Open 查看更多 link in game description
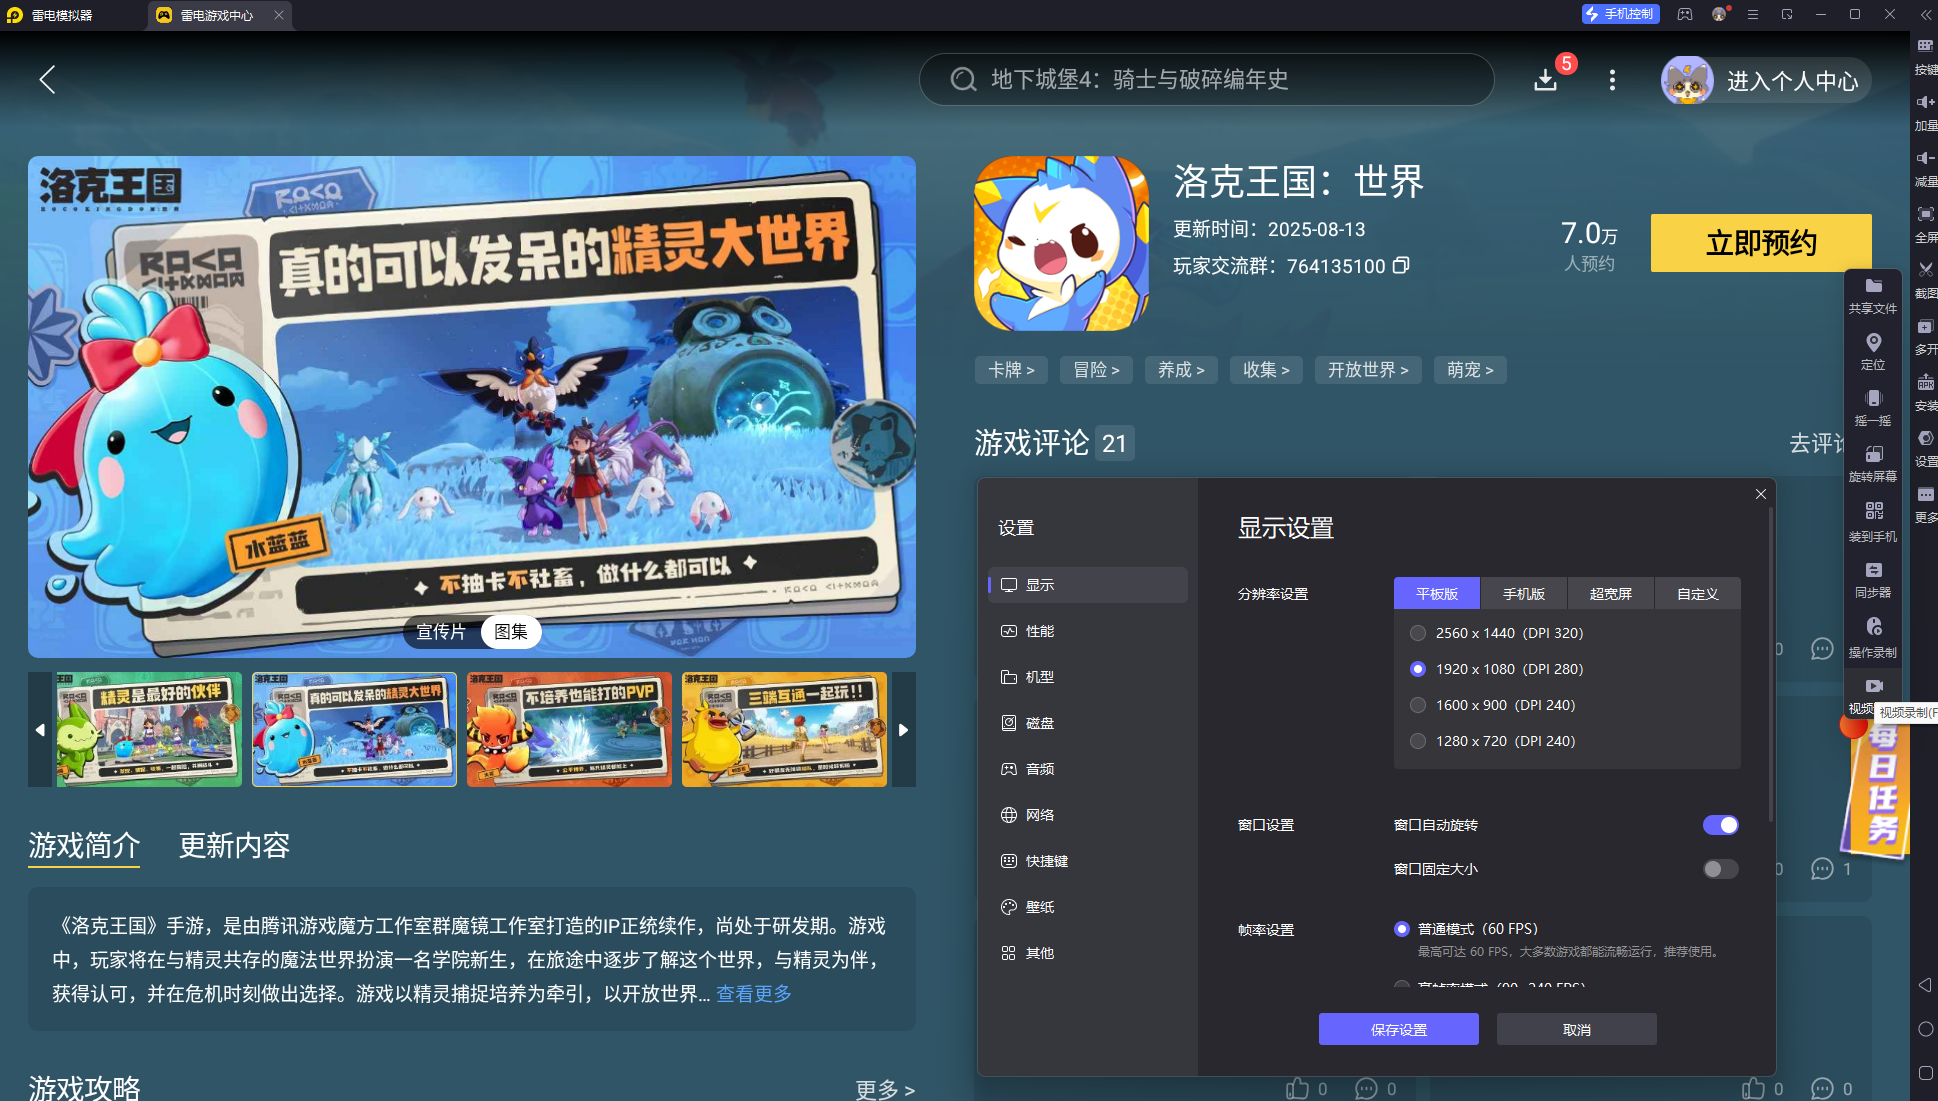Viewport: 1938px width, 1101px height. 752,994
